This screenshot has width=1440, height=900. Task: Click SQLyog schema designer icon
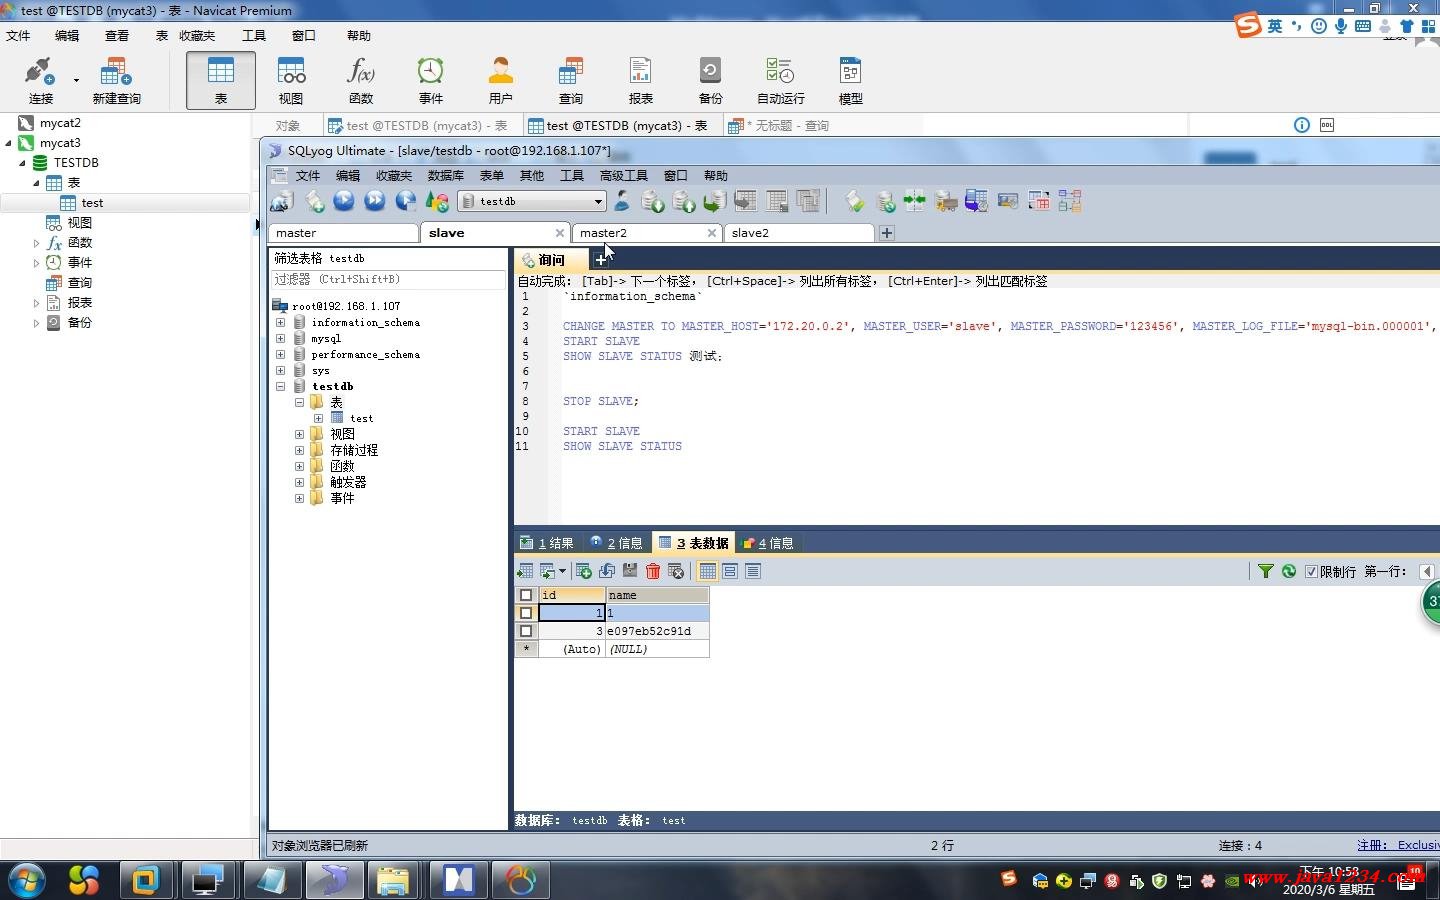point(1070,201)
